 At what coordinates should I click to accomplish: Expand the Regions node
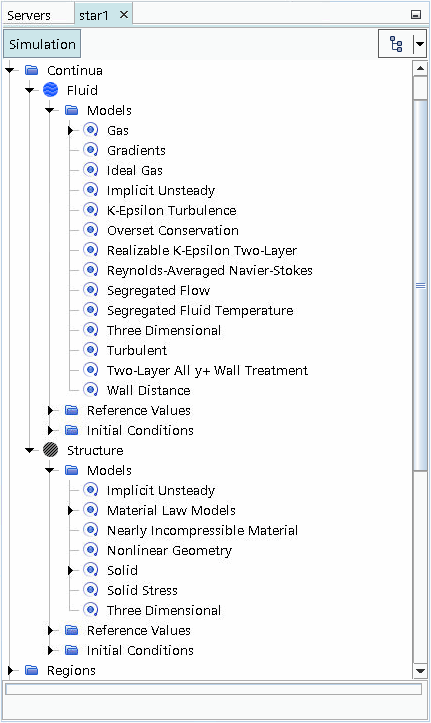(x=11, y=670)
